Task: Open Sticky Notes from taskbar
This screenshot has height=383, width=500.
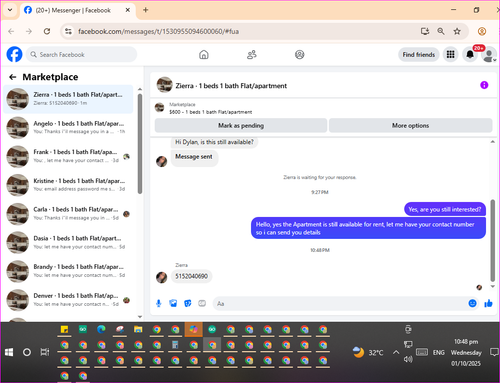Action: (64, 330)
